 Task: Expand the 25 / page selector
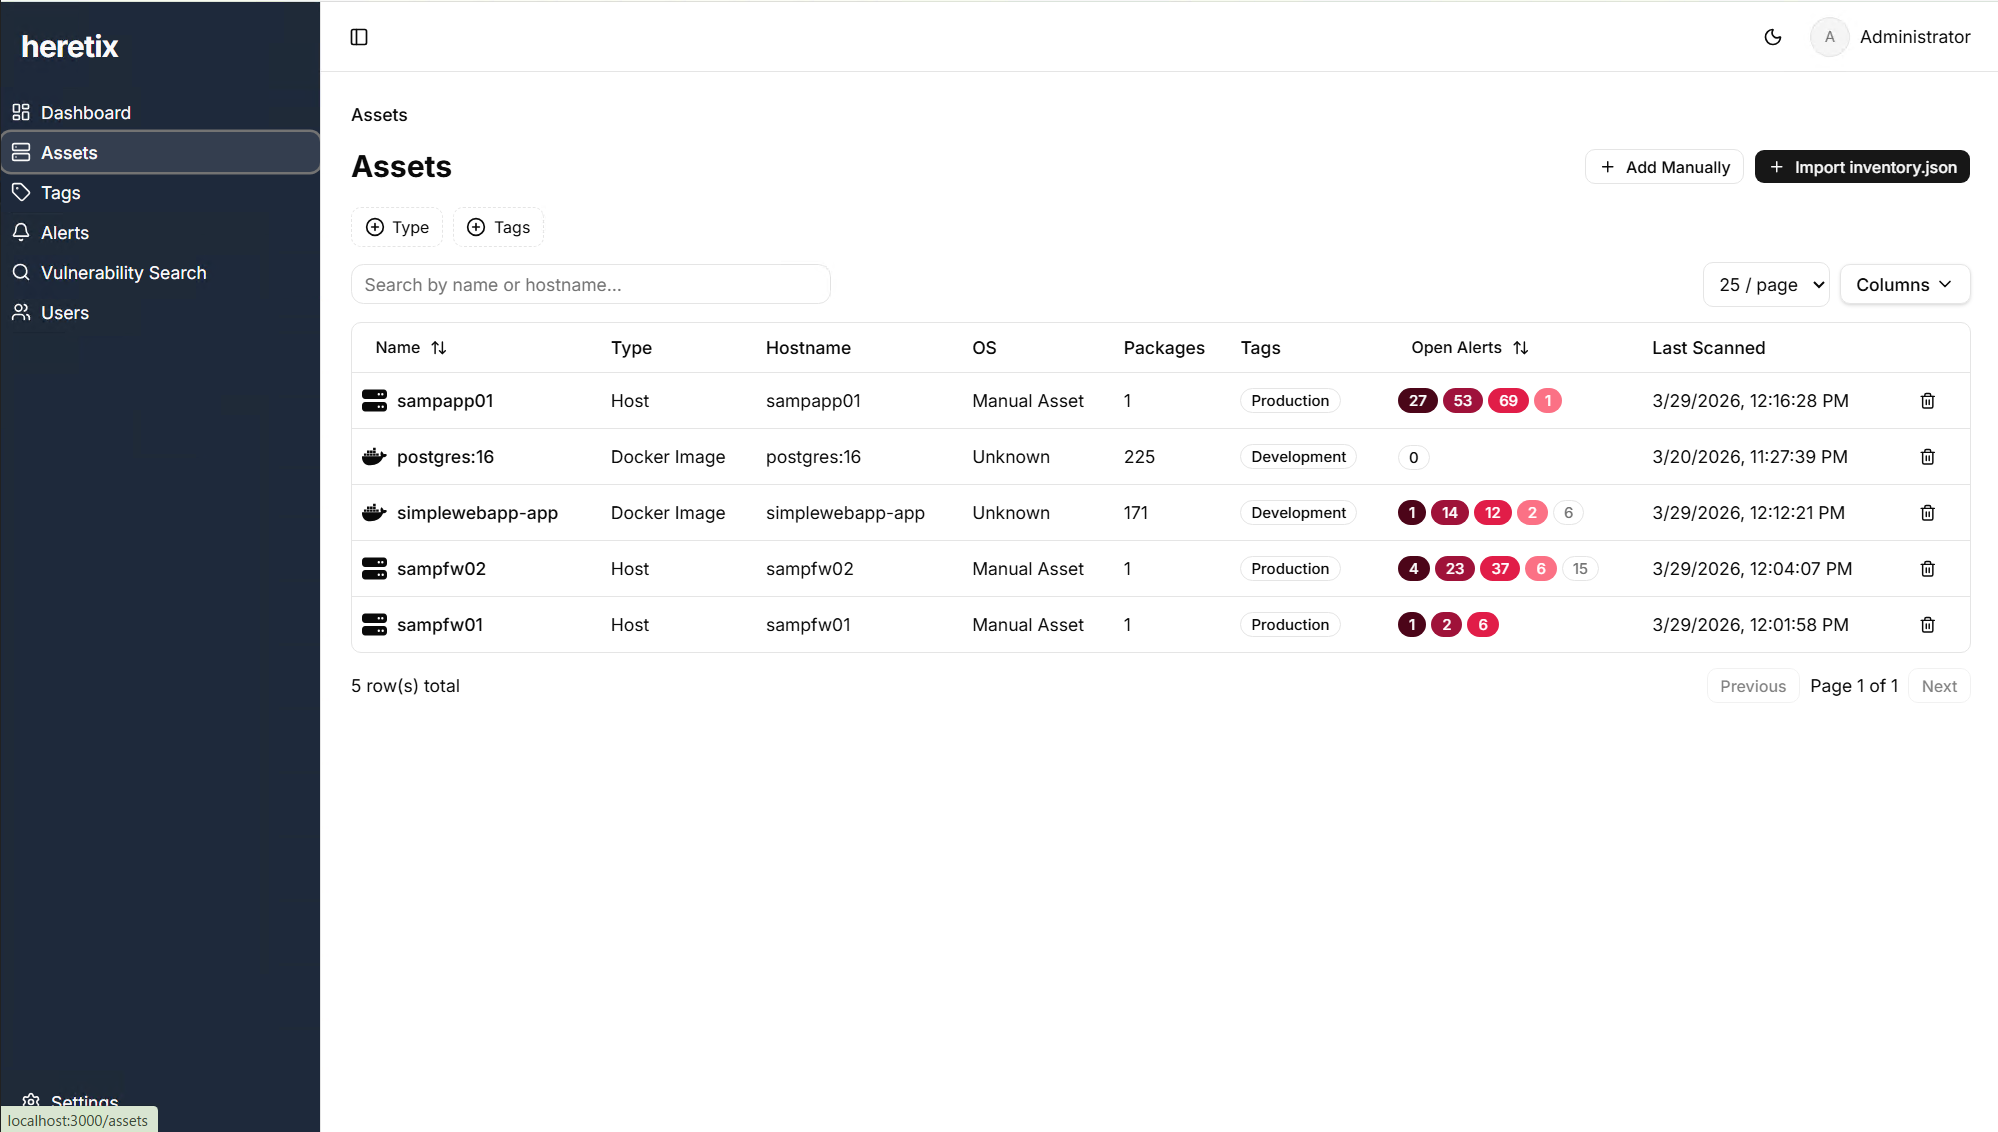tap(1765, 285)
